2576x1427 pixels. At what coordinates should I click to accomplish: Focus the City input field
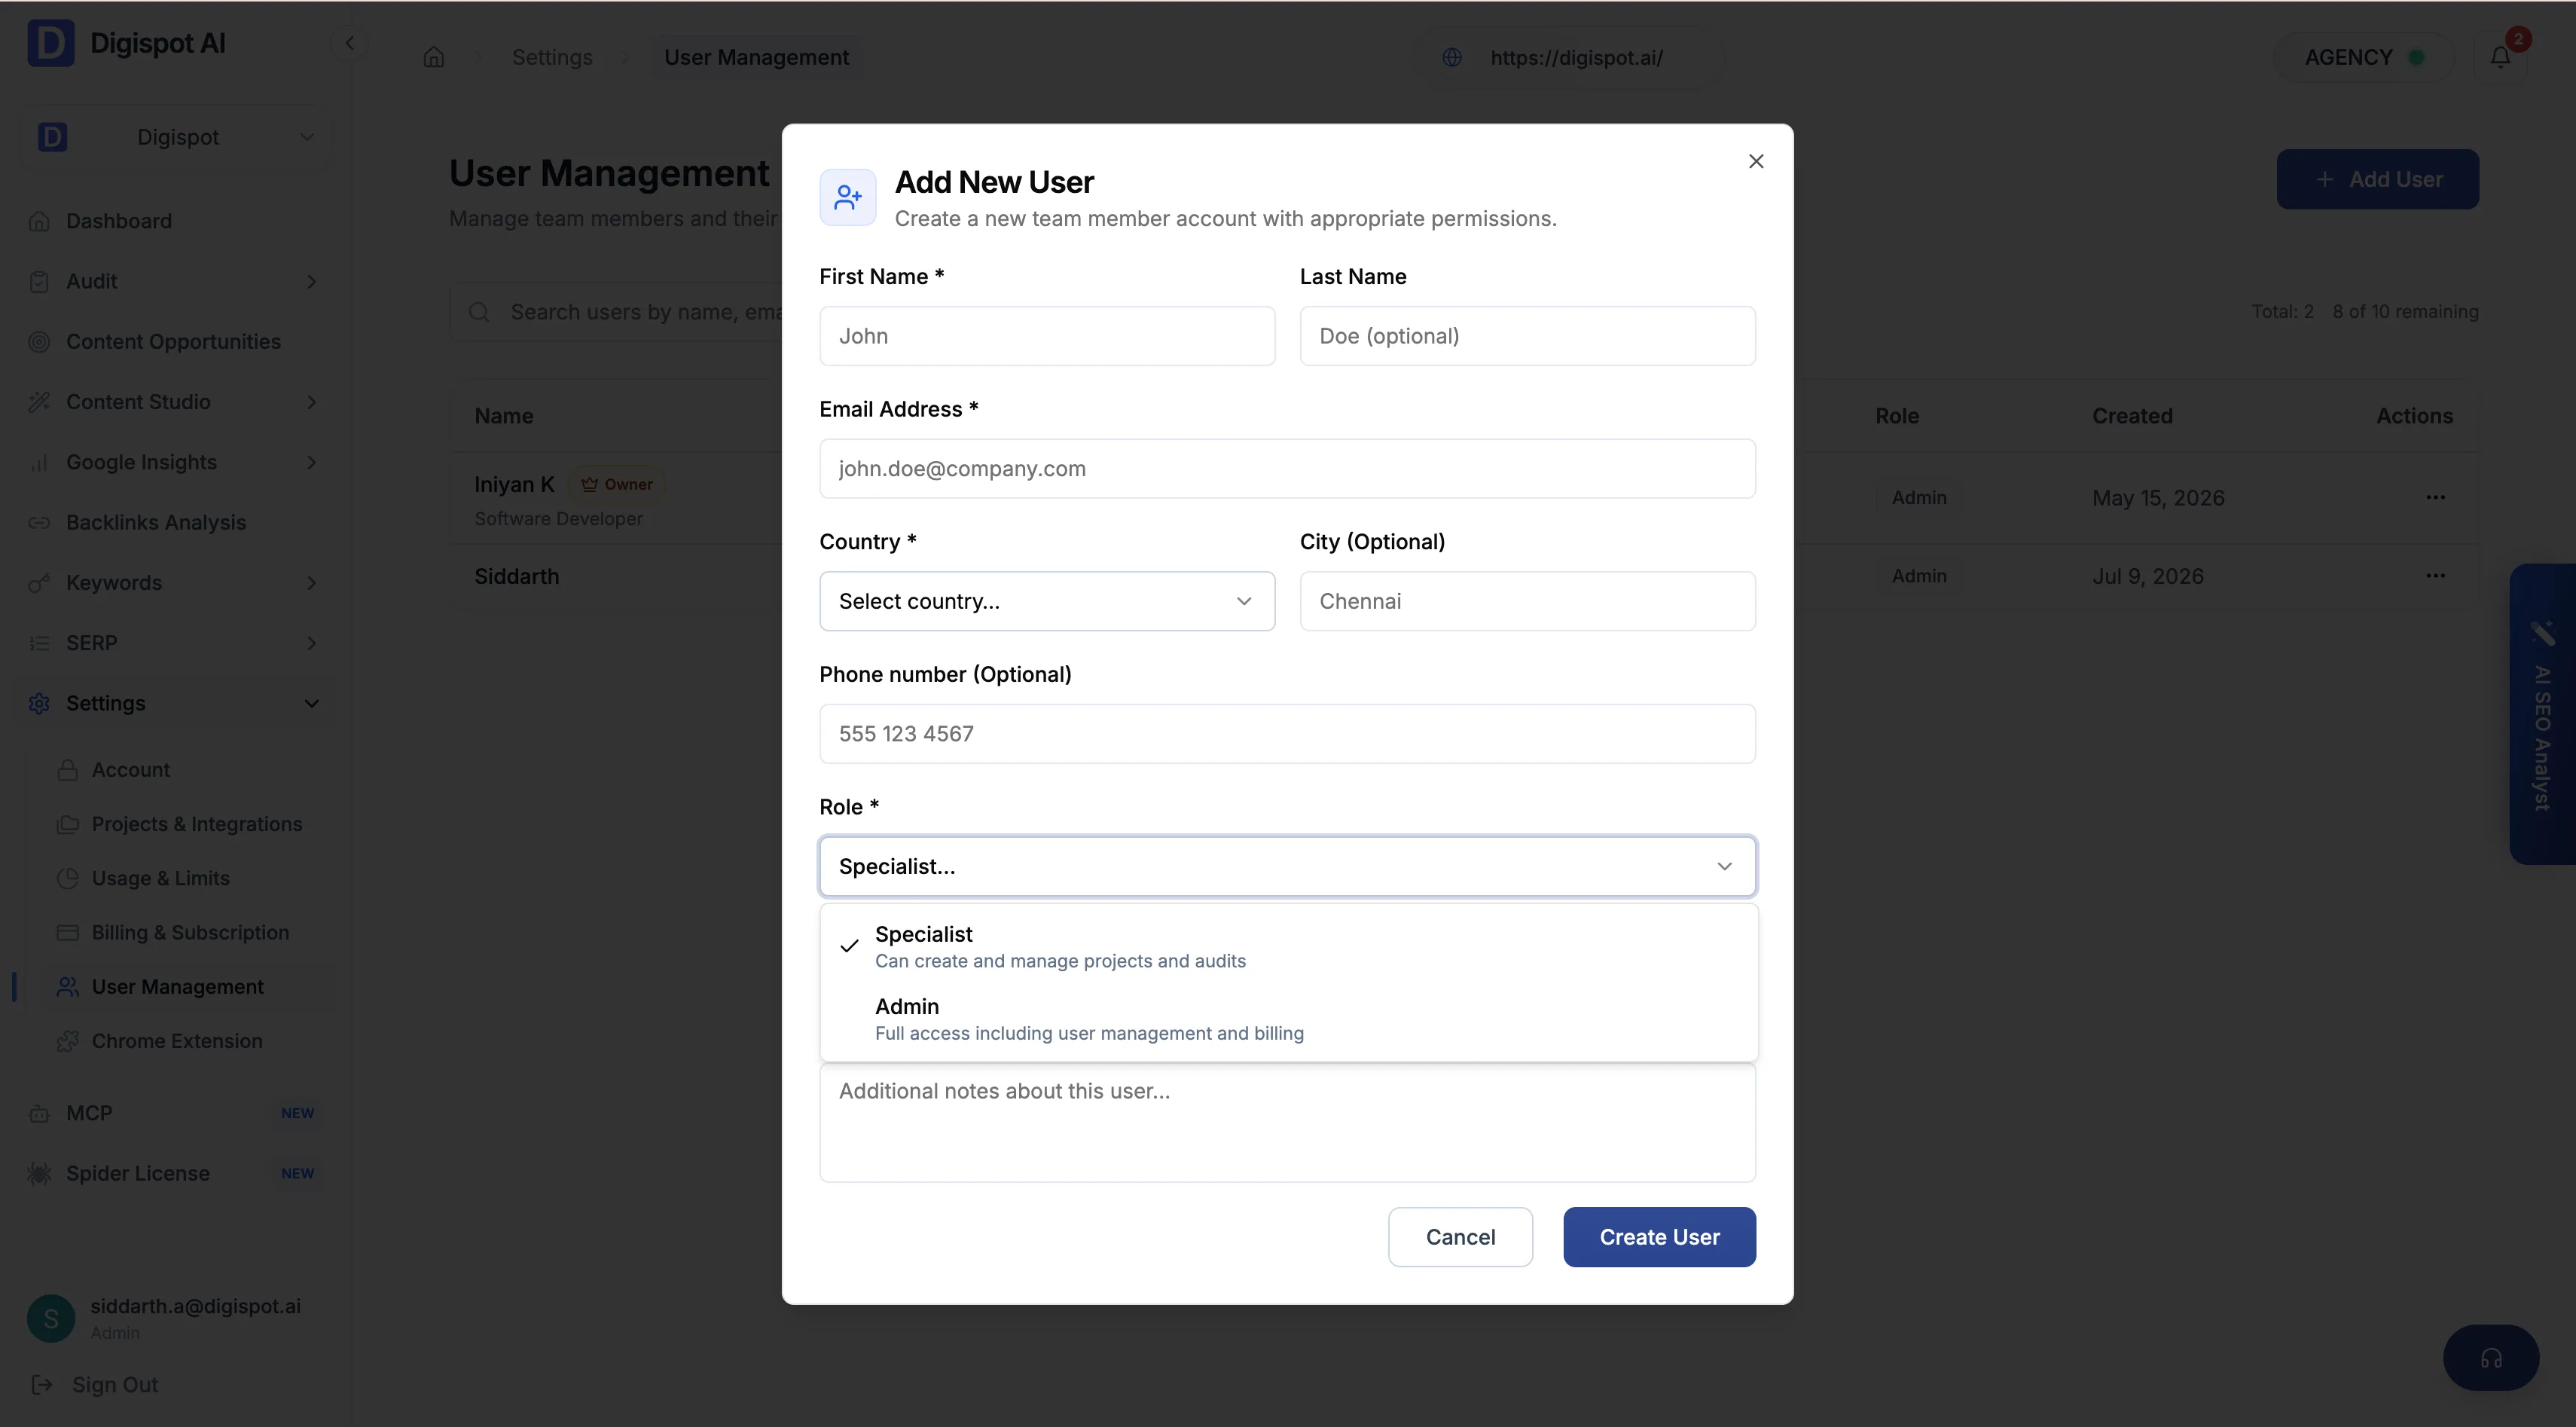point(1527,601)
